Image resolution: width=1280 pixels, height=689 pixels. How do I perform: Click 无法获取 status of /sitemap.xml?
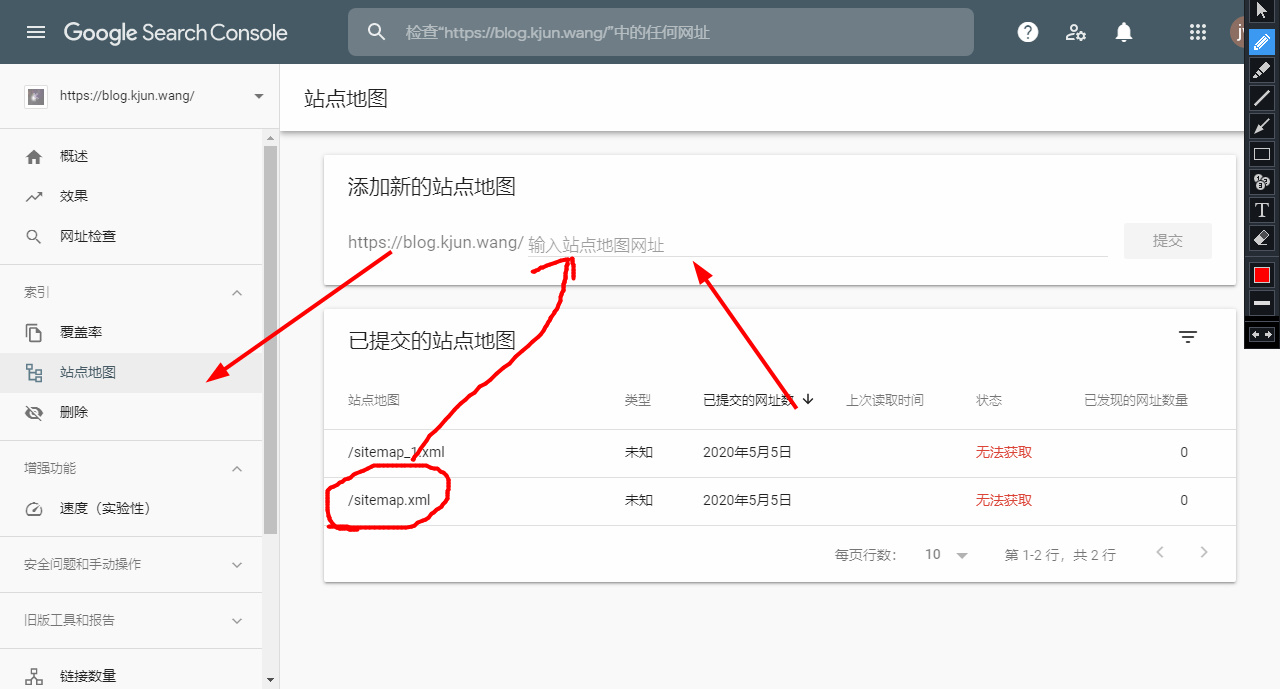[x=1004, y=500]
